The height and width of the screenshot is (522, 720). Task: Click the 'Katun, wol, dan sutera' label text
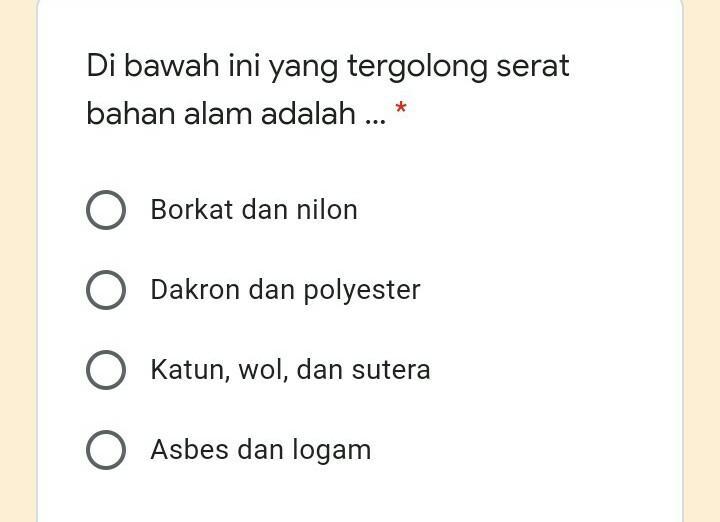(291, 370)
